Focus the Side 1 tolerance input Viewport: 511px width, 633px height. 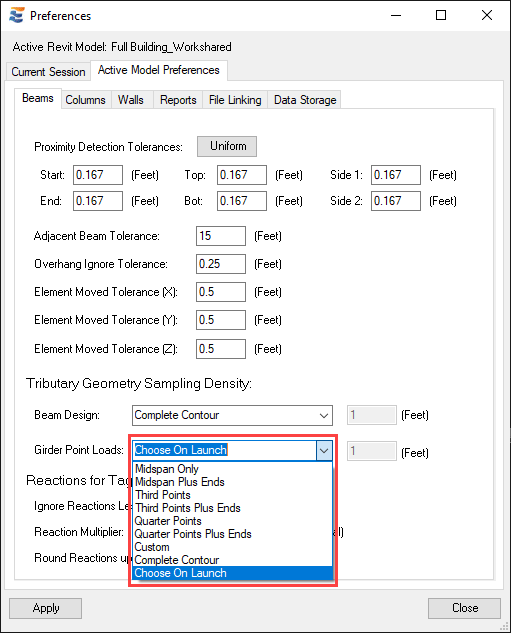click(x=396, y=175)
